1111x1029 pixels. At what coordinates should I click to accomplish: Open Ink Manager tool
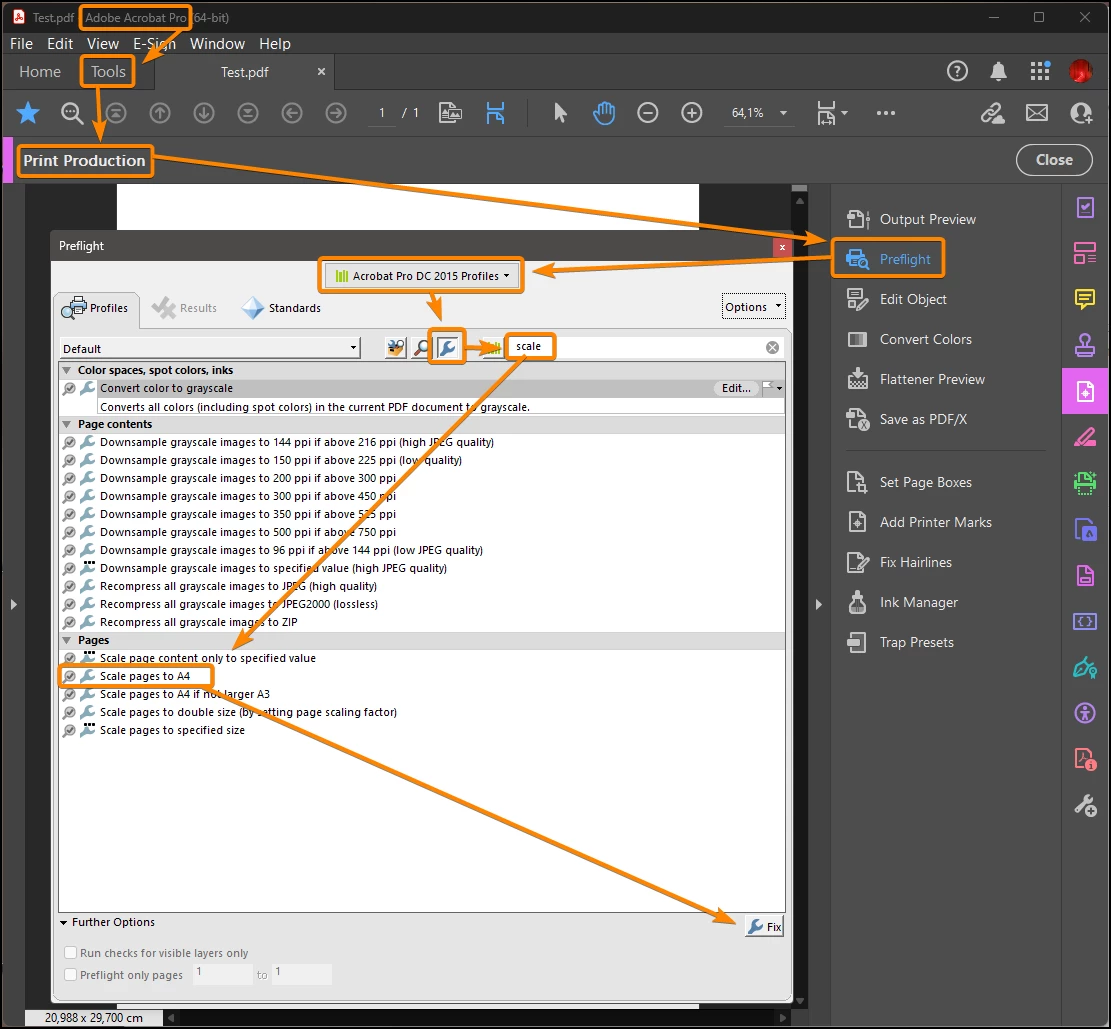[903, 602]
